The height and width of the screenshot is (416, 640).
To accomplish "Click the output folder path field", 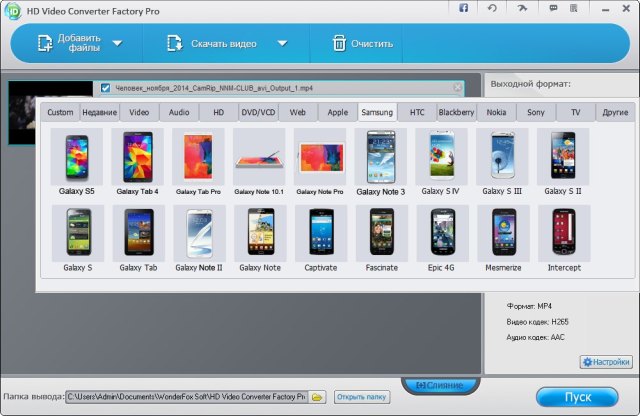I will point(186,397).
